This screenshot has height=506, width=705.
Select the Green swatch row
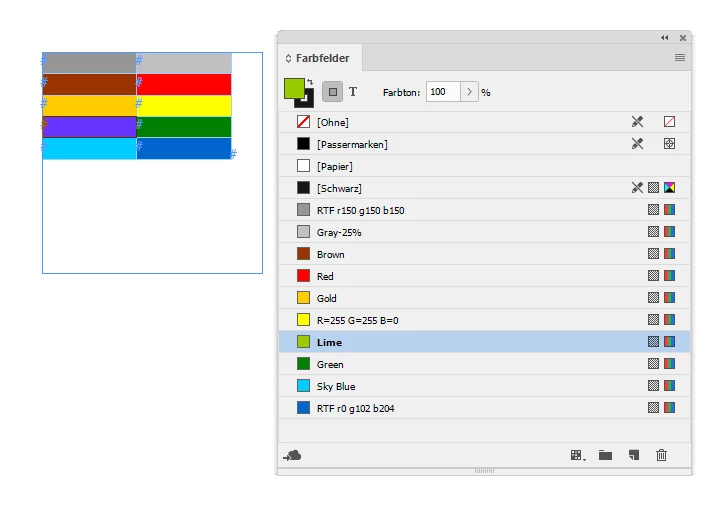[x=484, y=364]
